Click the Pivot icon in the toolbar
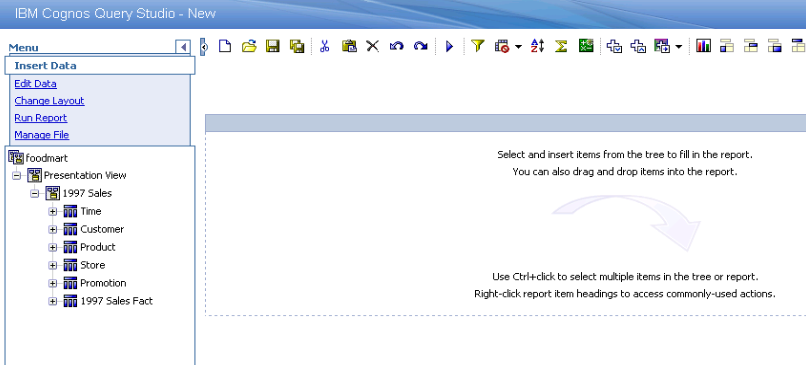The width and height of the screenshot is (806, 365). (x=751, y=46)
